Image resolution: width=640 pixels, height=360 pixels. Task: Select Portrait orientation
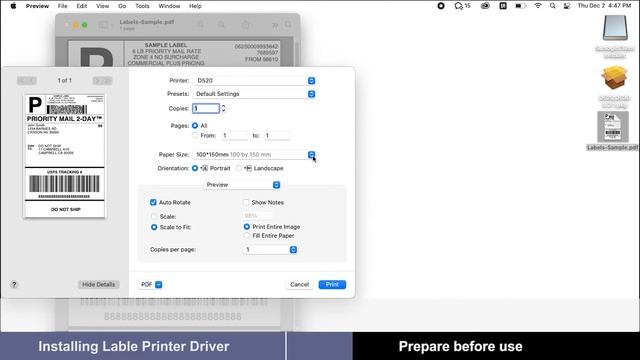195,168
